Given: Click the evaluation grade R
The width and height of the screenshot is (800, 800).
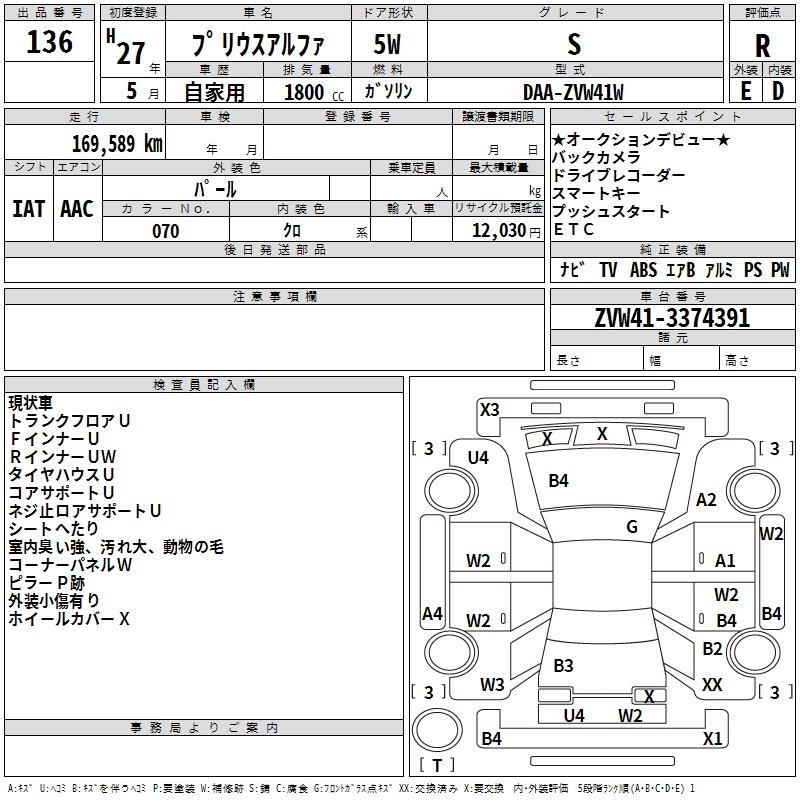Looking at the screenshot, I should point(762,44).
